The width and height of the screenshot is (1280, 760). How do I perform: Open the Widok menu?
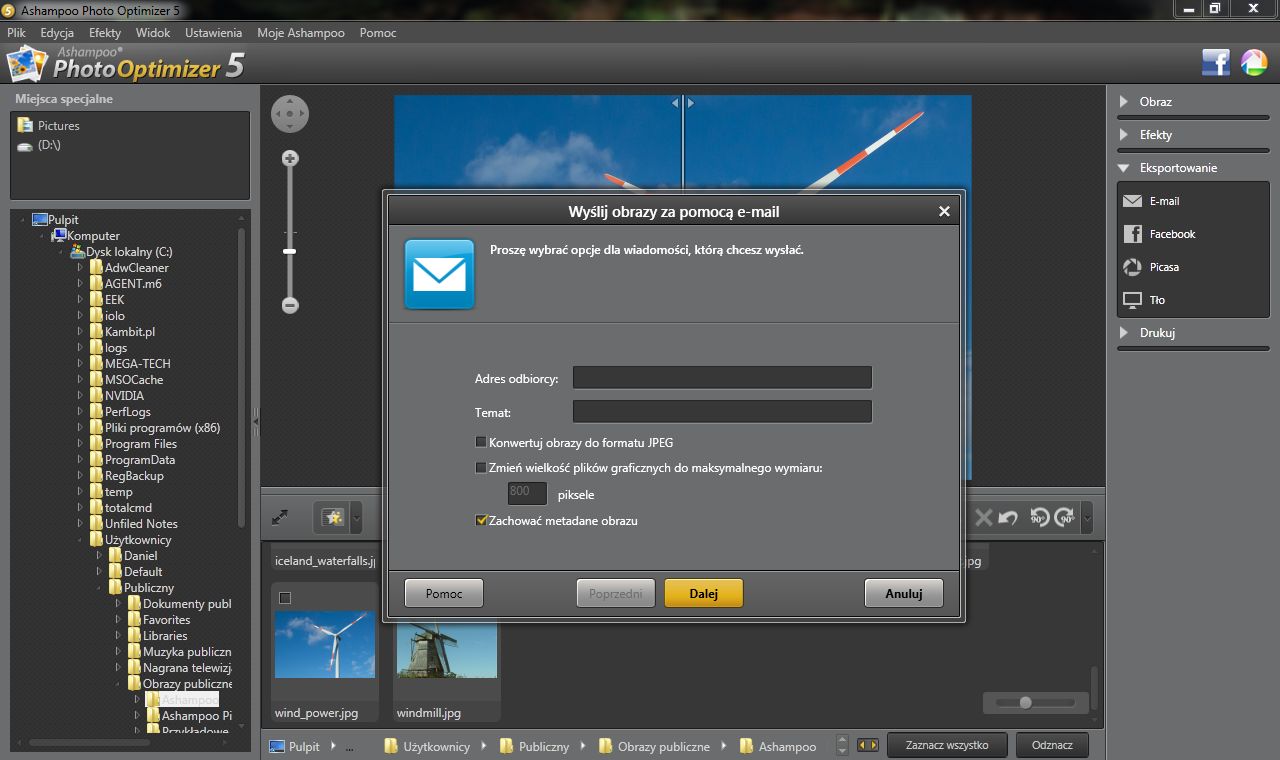153,33
